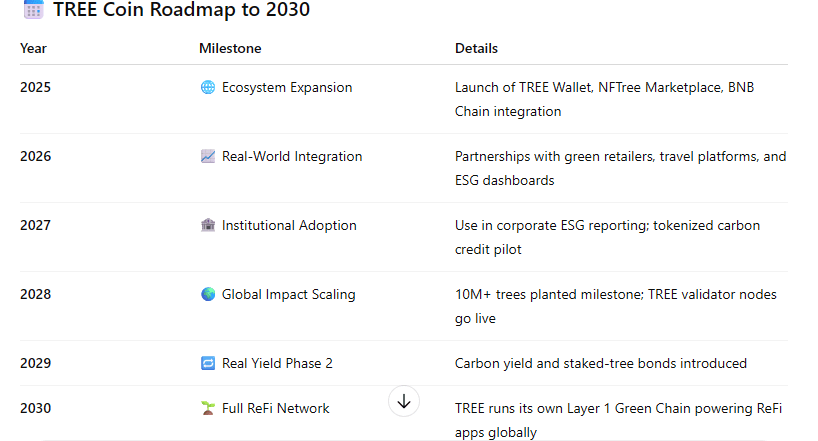
Task: Click the Institutional Adoption milestone text
Action: (x=289, y=226)
